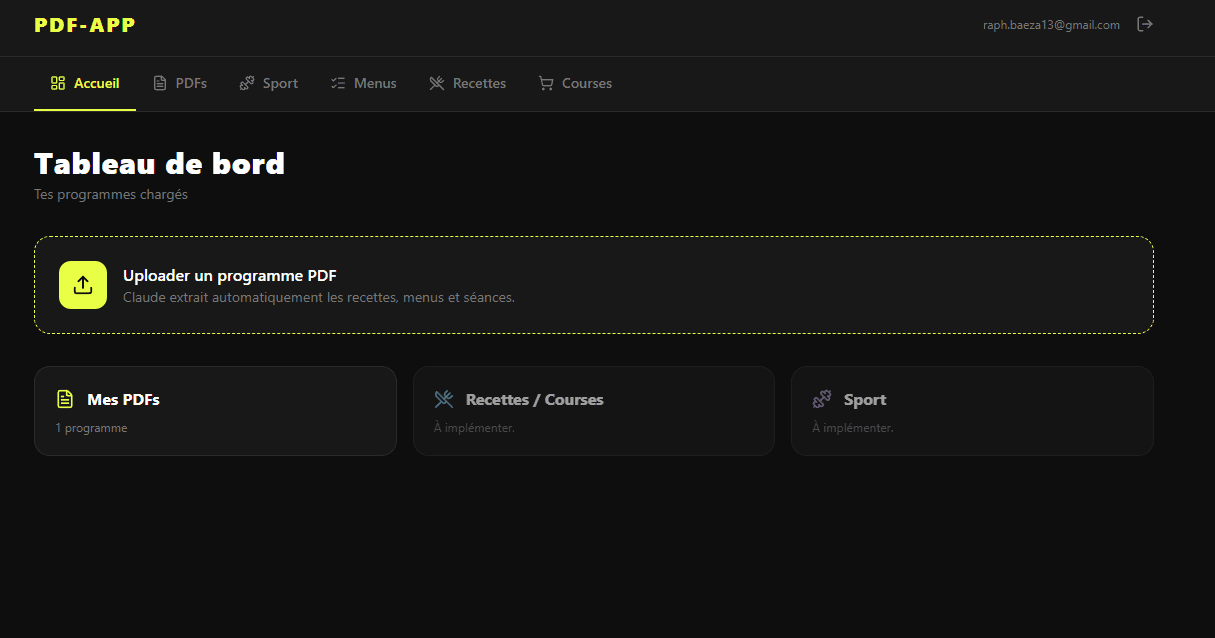Click "À implémenter." under Sport card
1215x638 pixels.
(852, 428)
